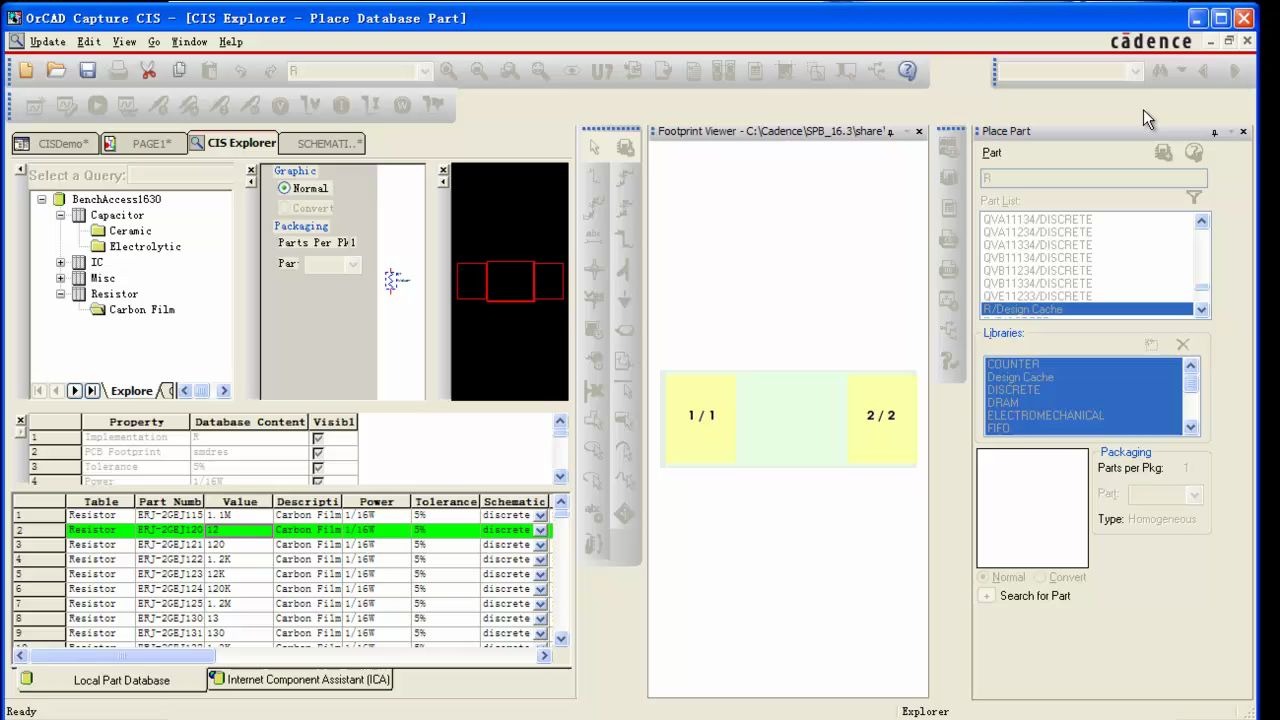Click the part search icon in Place Part
Image resolution: width=1280 pixels, height=720 pixels.
point(1163,152)
